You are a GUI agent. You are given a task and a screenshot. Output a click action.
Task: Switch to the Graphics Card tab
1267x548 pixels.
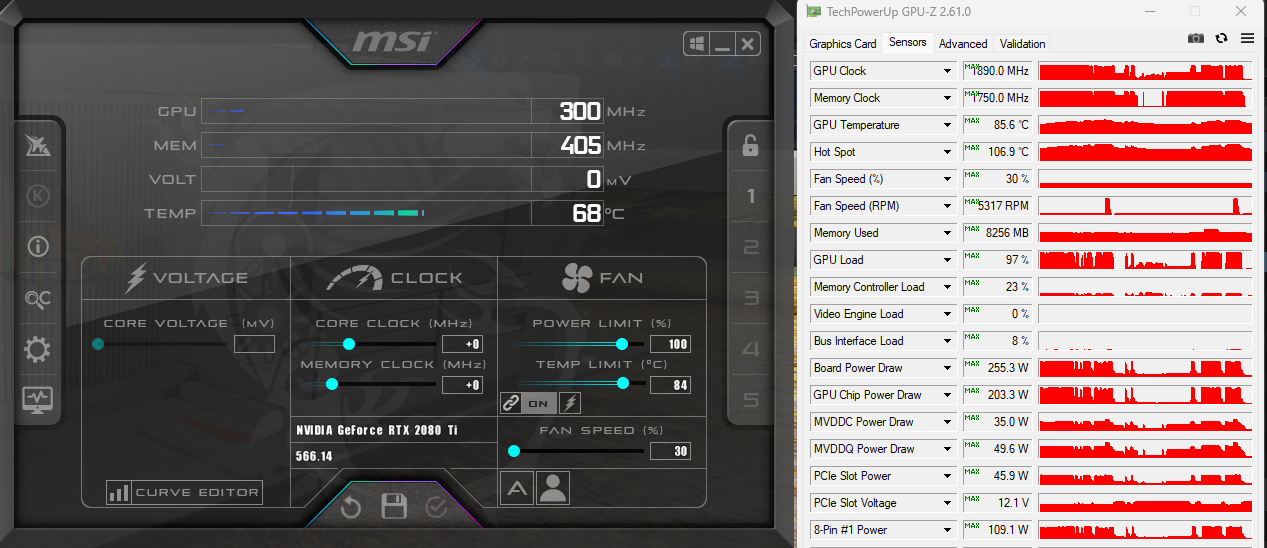tap(843, 44)
